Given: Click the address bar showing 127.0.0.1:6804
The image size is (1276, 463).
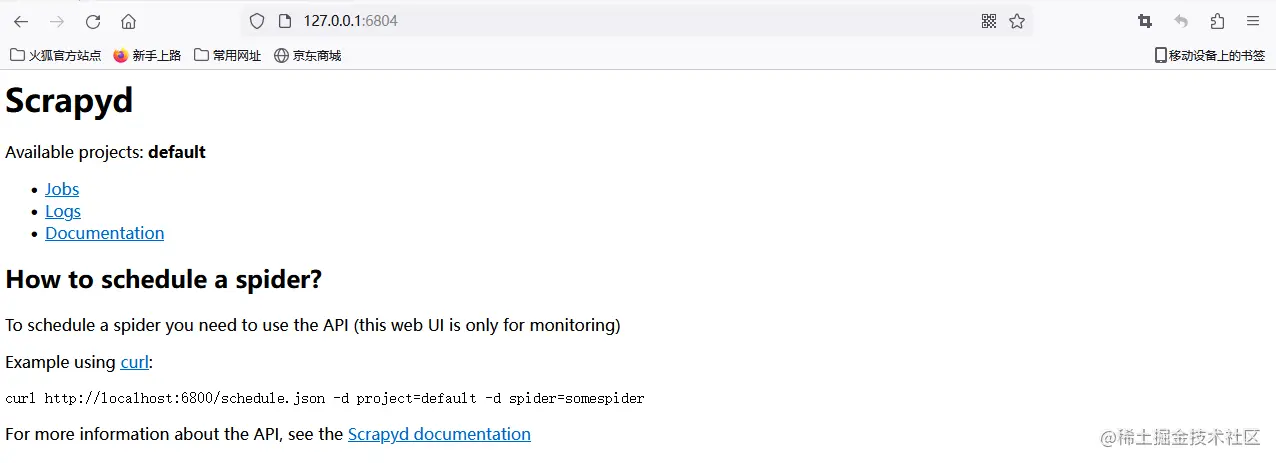Looking at the screenshot, I should pos(620,21).
